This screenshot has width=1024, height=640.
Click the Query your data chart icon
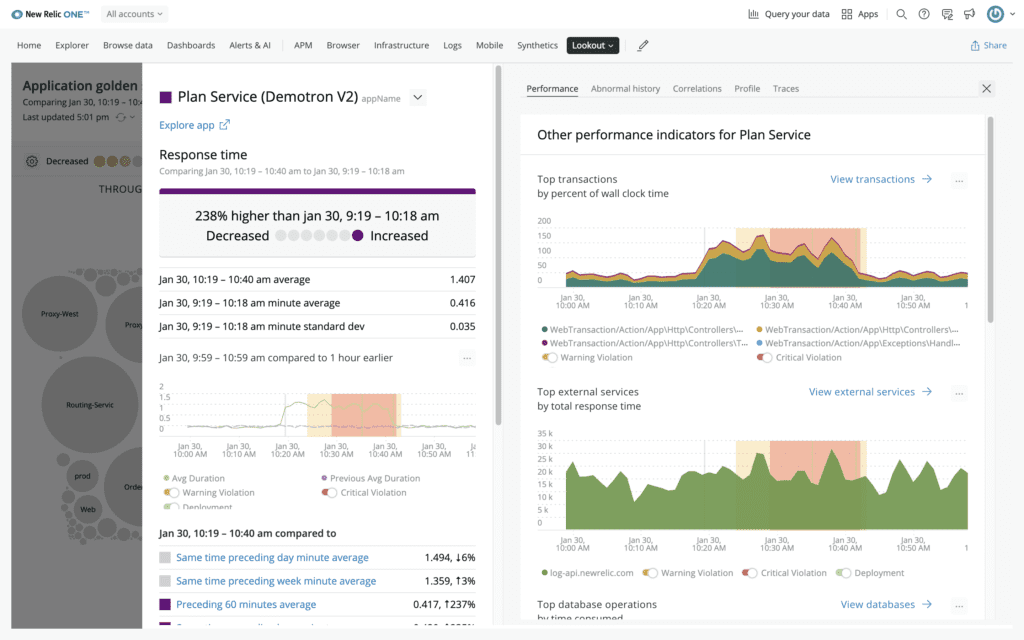[x=753, y=14]
